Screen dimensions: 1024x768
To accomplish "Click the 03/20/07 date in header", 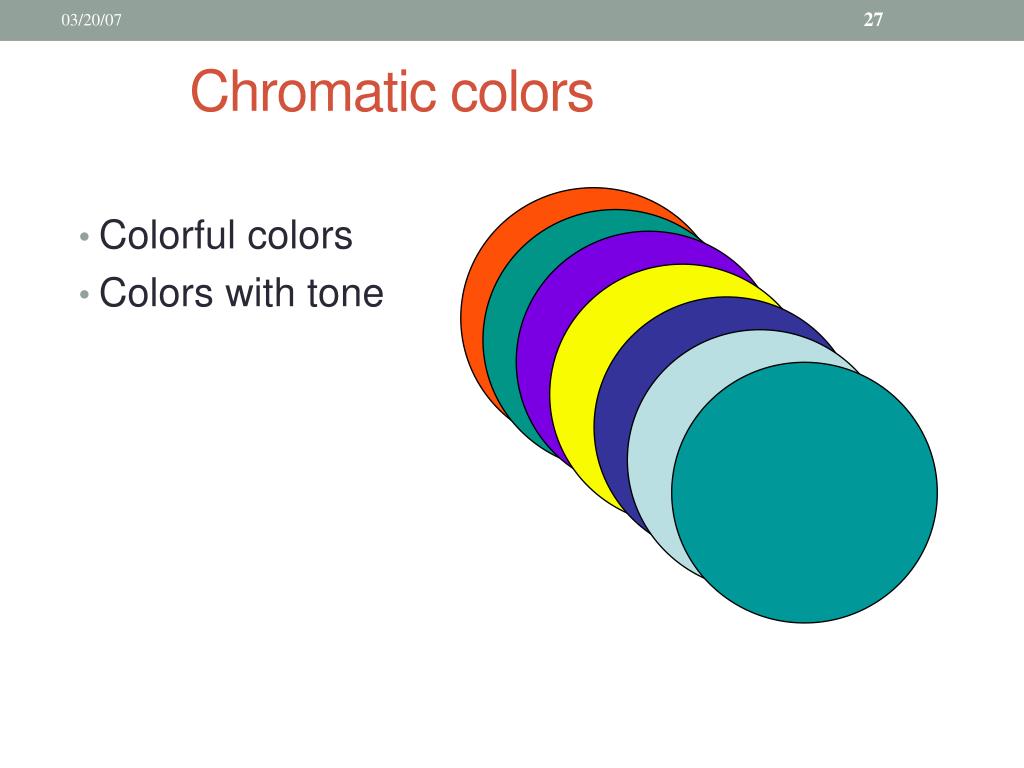I will [91, 20].
